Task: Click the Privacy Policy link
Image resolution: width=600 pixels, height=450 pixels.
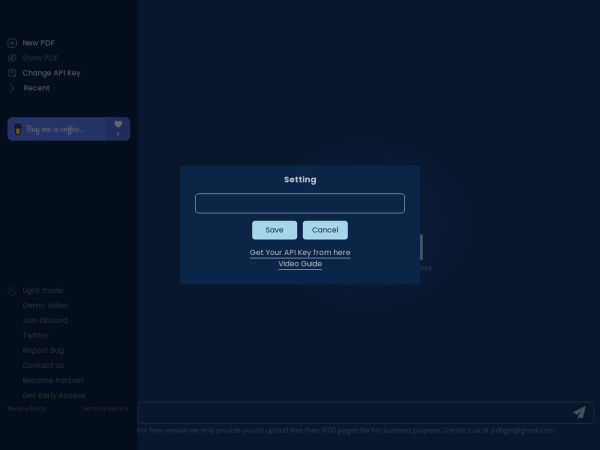Action: click(27, 408)
